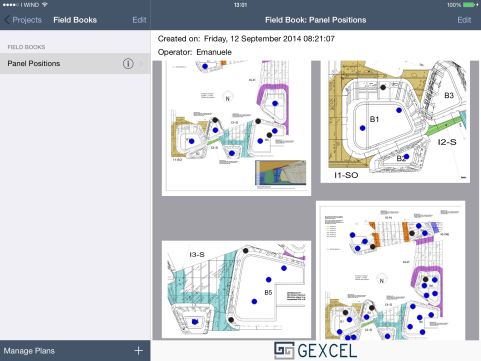Open the I3-S B5 plan thumbnail
This screenshot has height=361, width=481.
(x=236, y=289)
